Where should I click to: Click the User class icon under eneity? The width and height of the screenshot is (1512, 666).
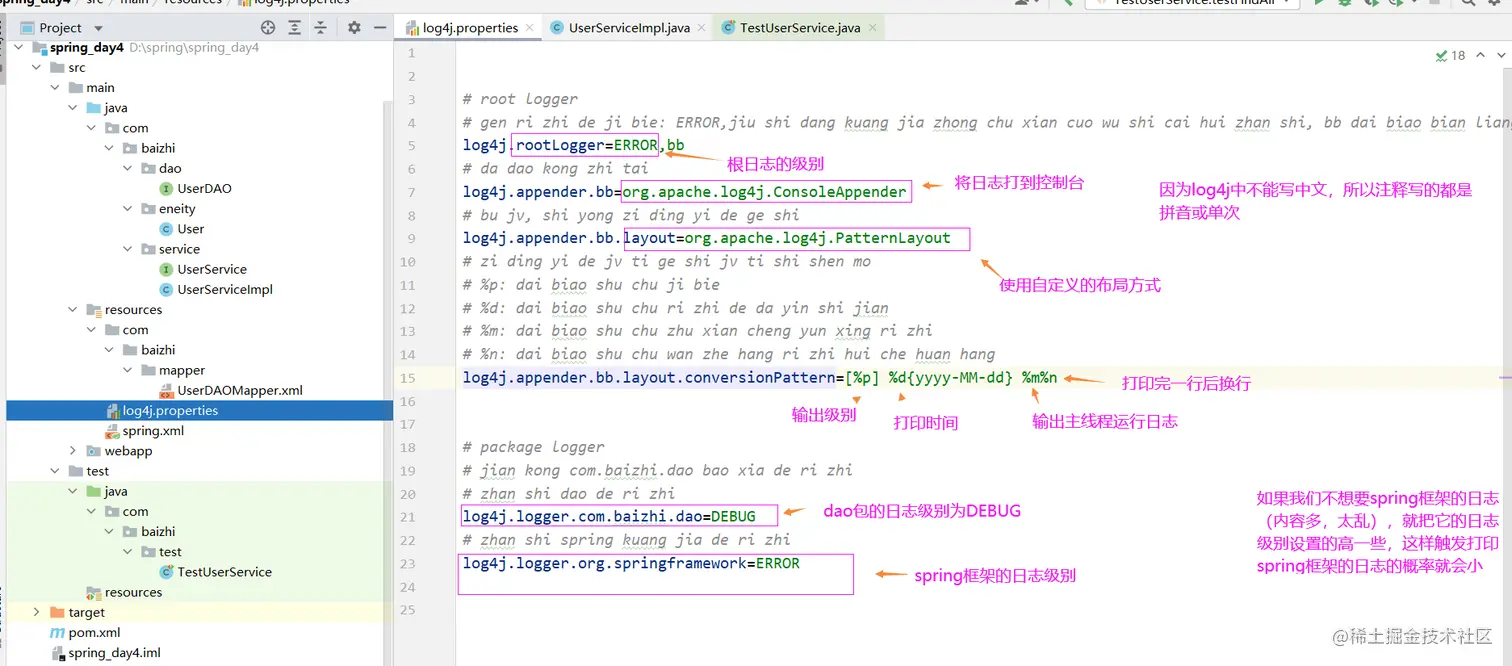click(167, 229)
